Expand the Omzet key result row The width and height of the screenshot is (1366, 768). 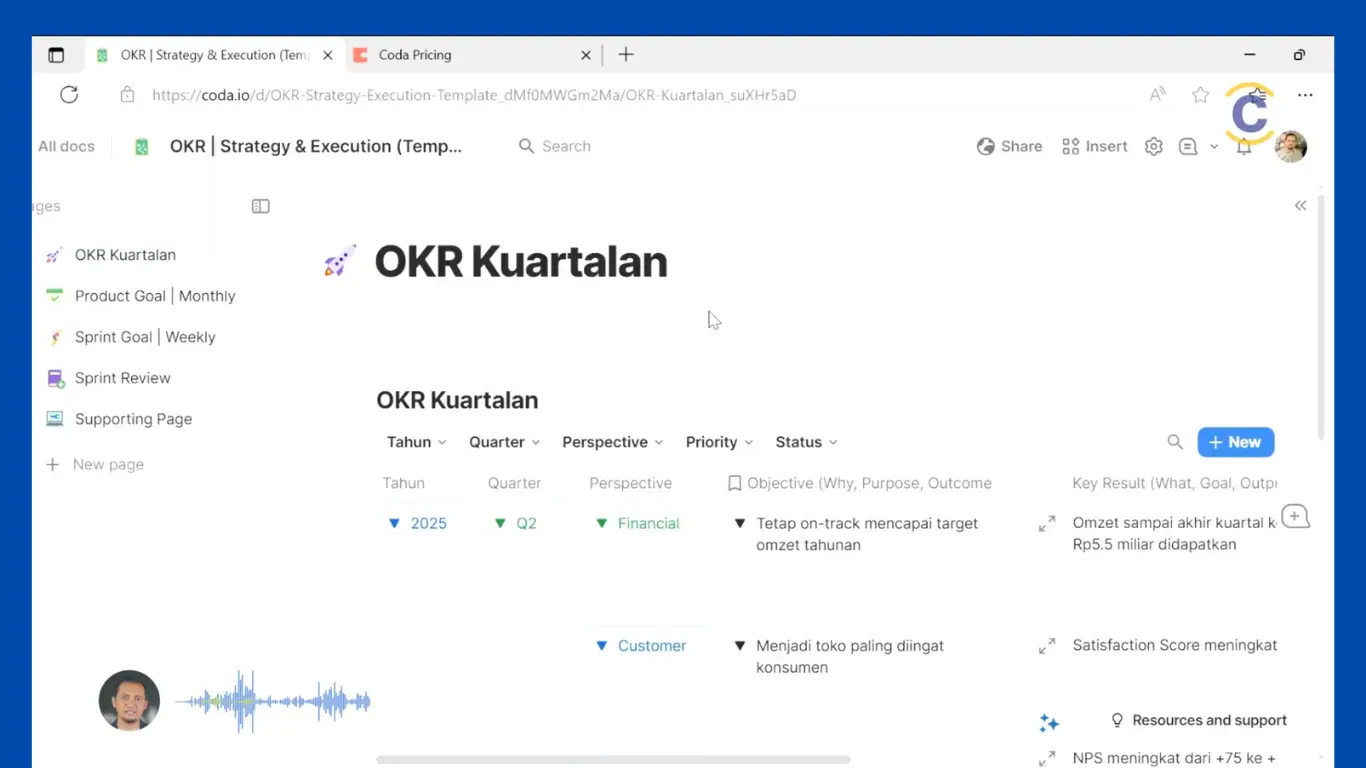coord(1047,524)
